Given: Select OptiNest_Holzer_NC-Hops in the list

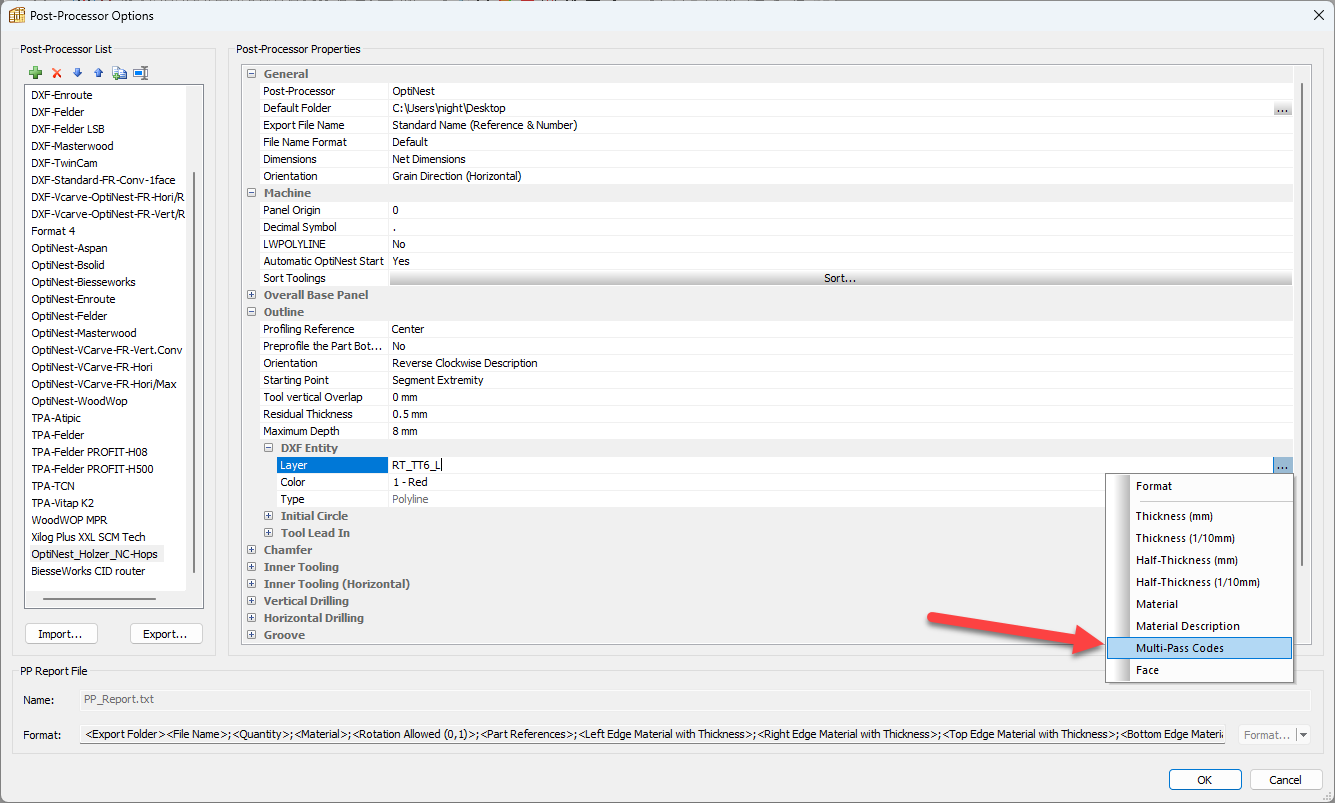Looking at the screenshot, I should (94, 554).
